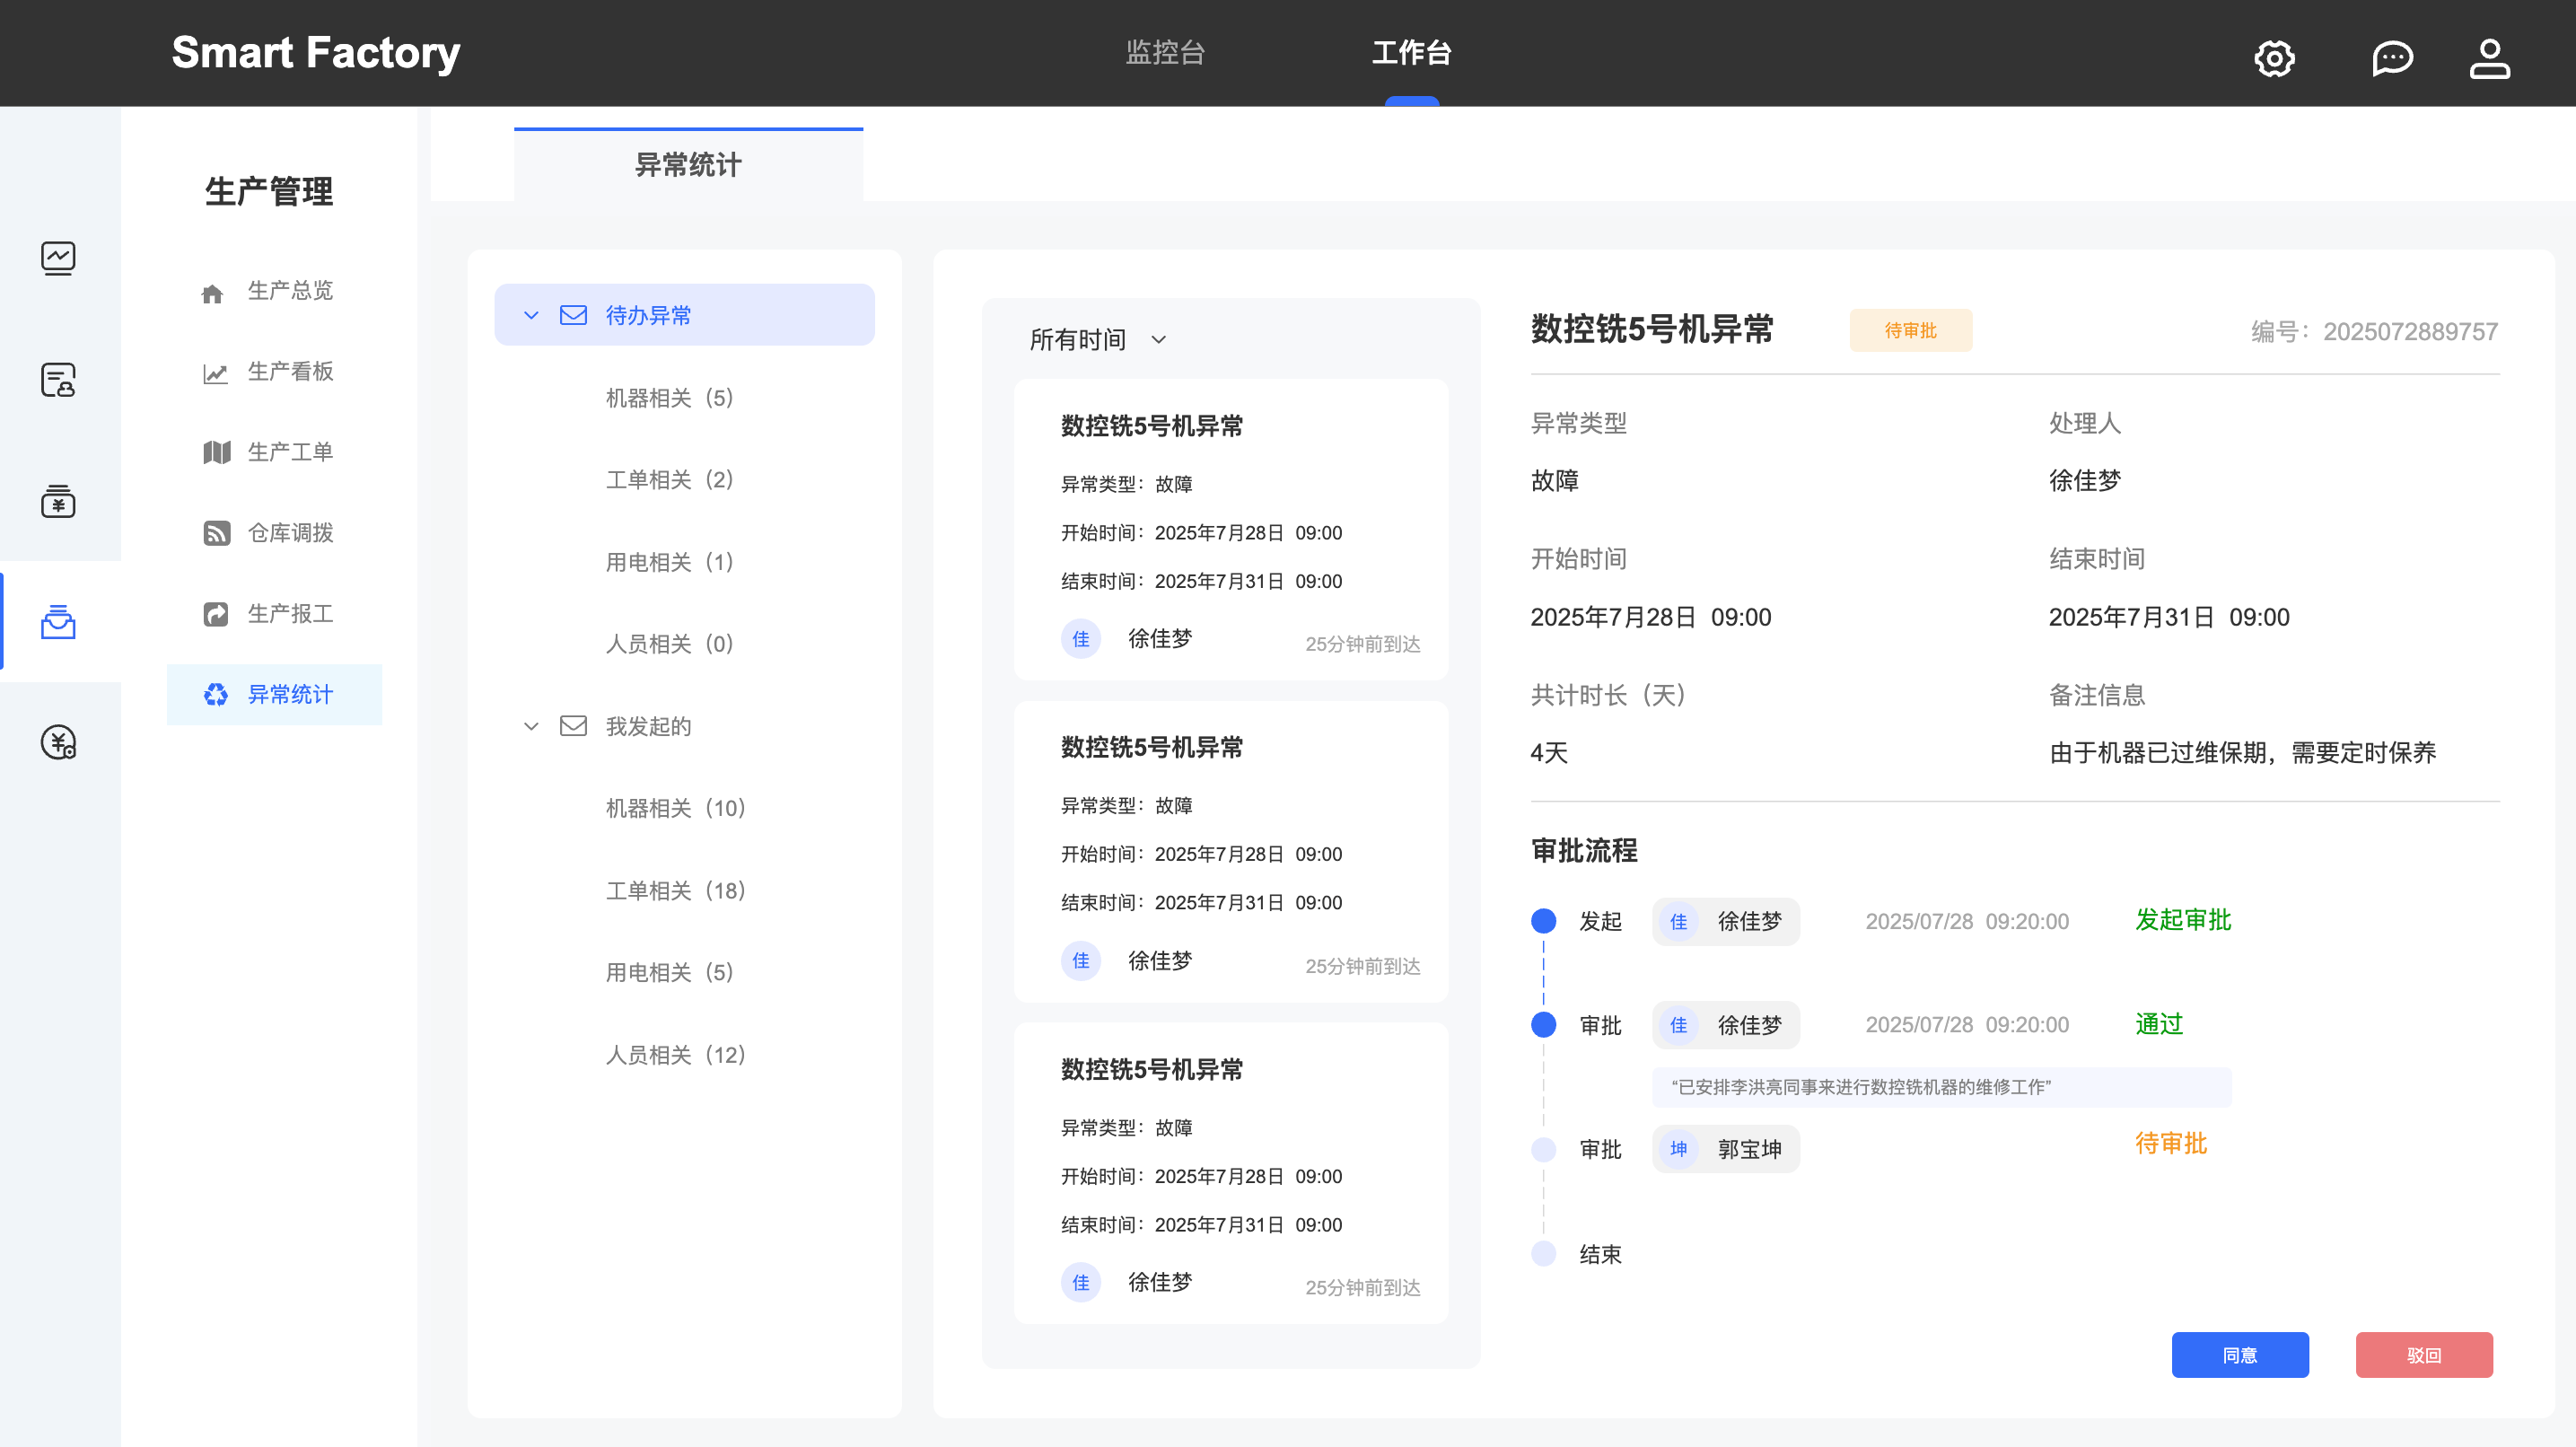Select the inbox tray sidebar icon
This screenshot has width=2576, height=1447.
[58, 622]
